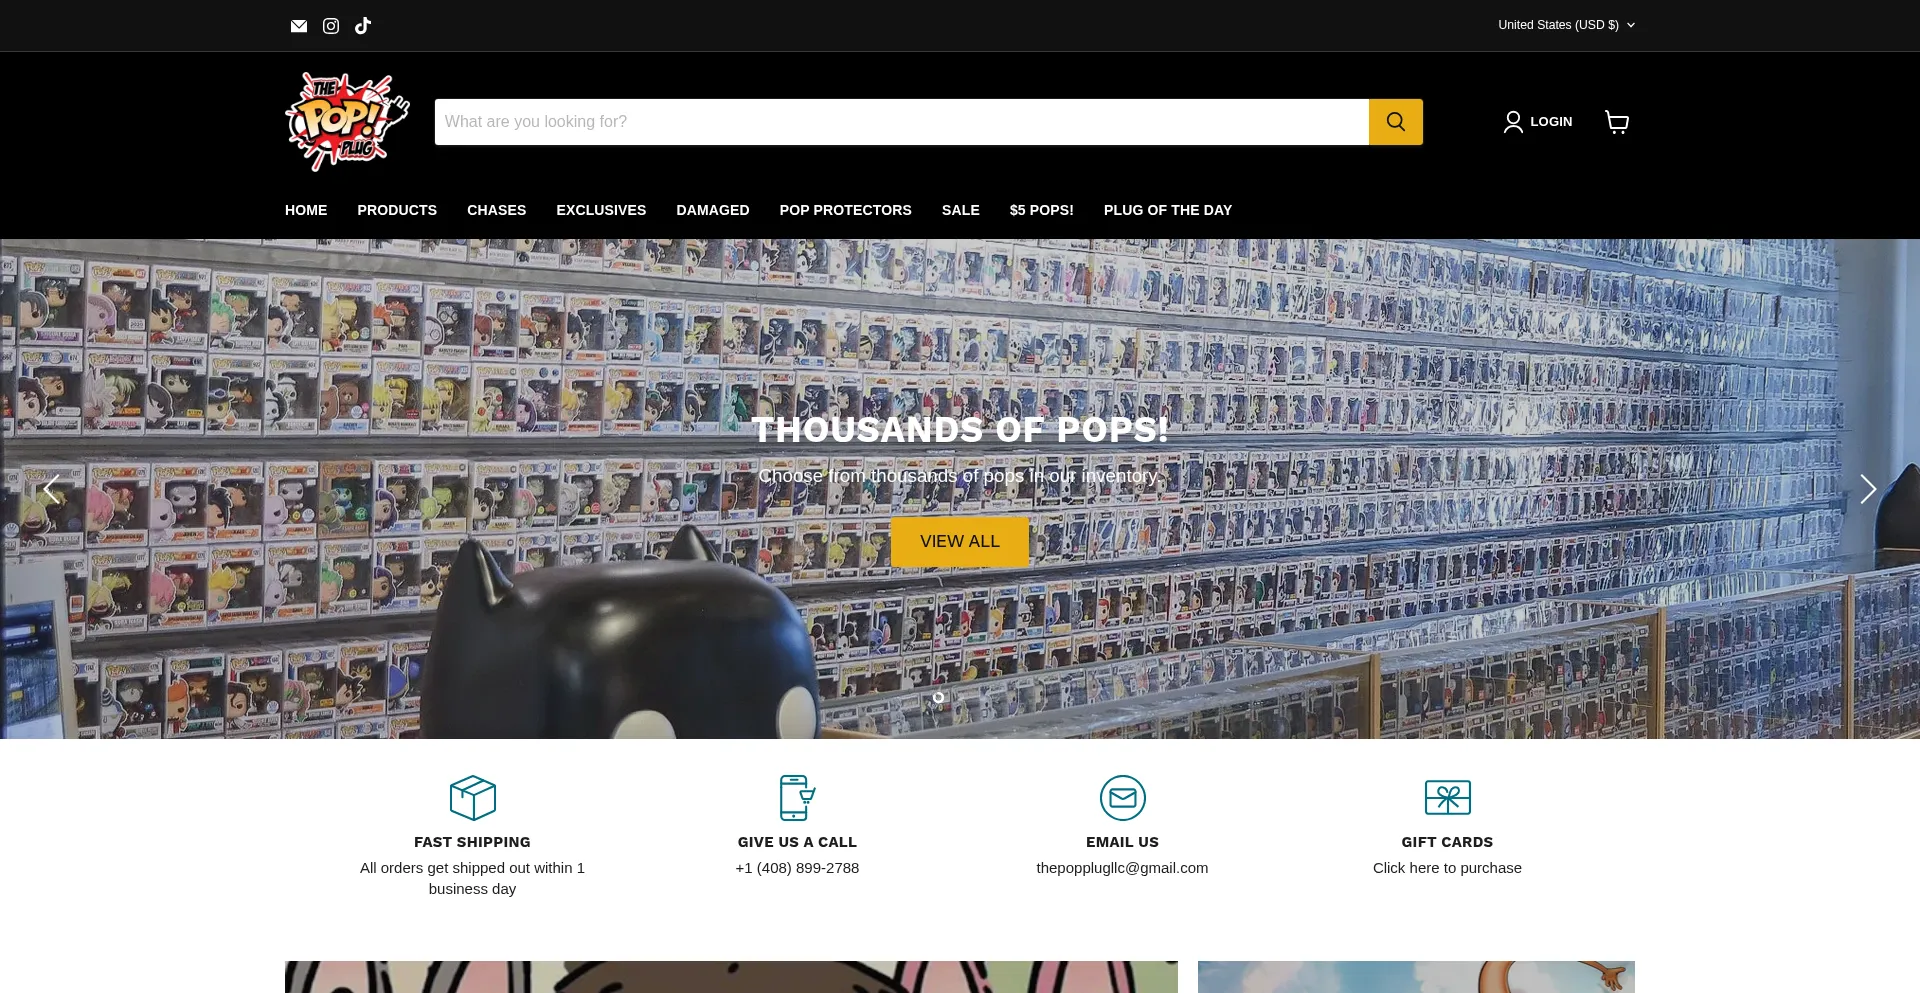The height and width of the screenshot is (993, 1920).
Task: Open the $5 Pops! menu item
Action: (x=1041, y=210)
